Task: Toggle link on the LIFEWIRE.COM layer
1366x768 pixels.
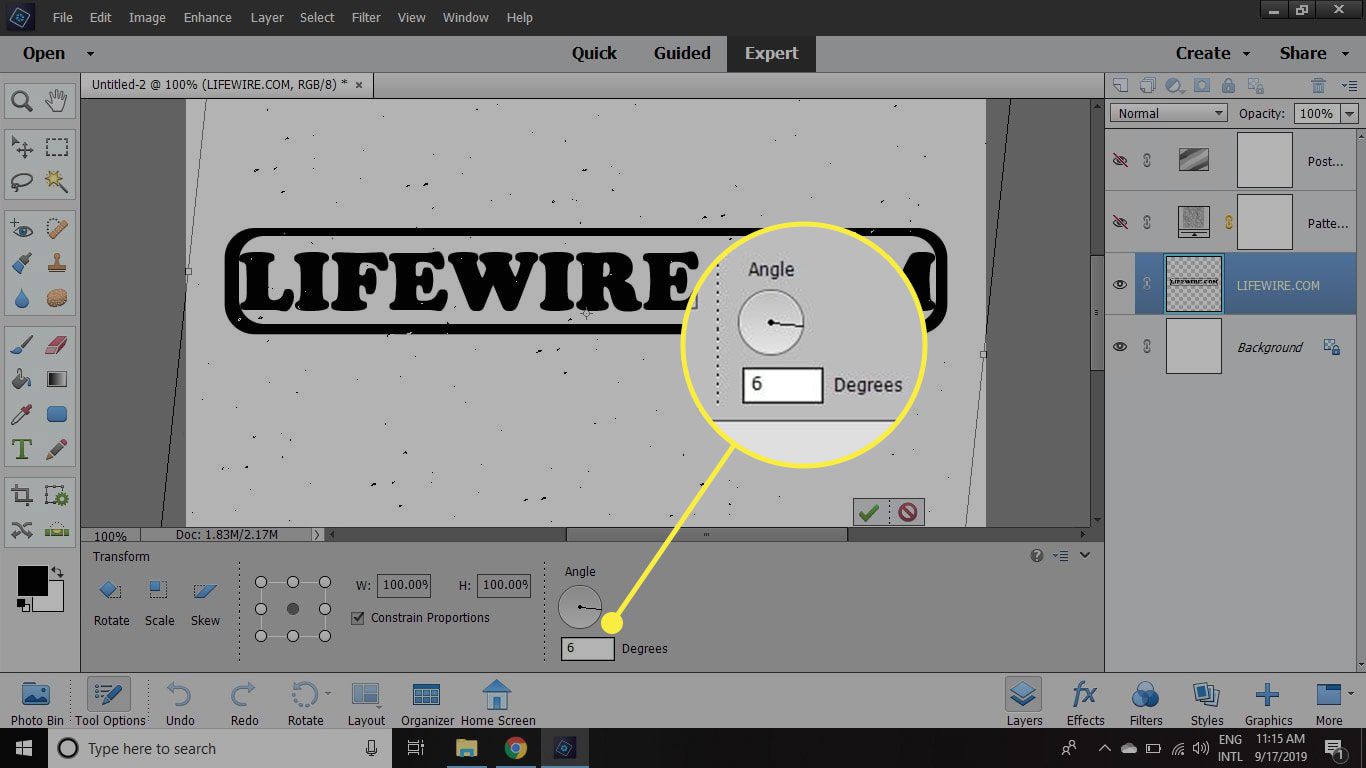Action: tap(1147, 285)
